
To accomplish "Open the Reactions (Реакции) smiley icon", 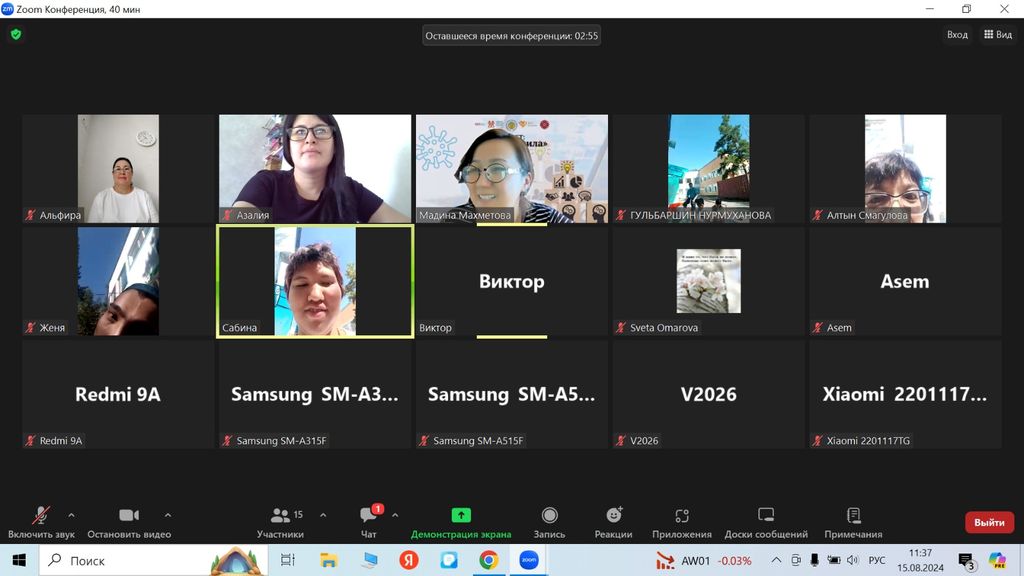I will pyautogui.click(x=614, y=516).
